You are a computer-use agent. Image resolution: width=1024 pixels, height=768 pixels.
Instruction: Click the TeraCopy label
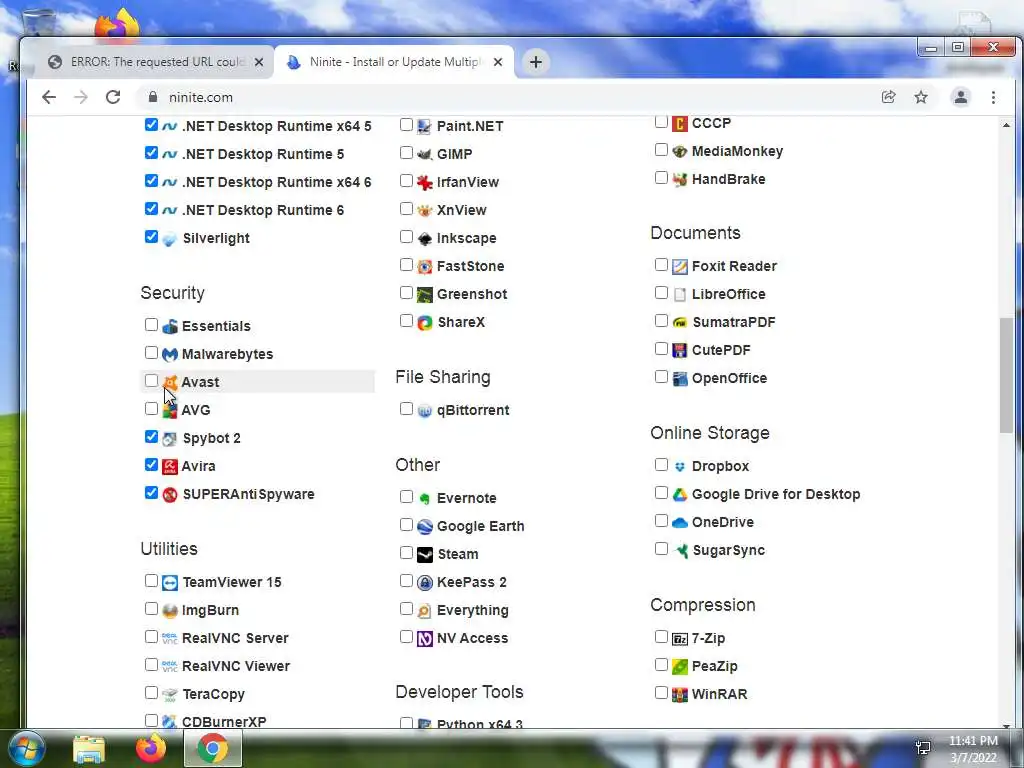[214, 694]
